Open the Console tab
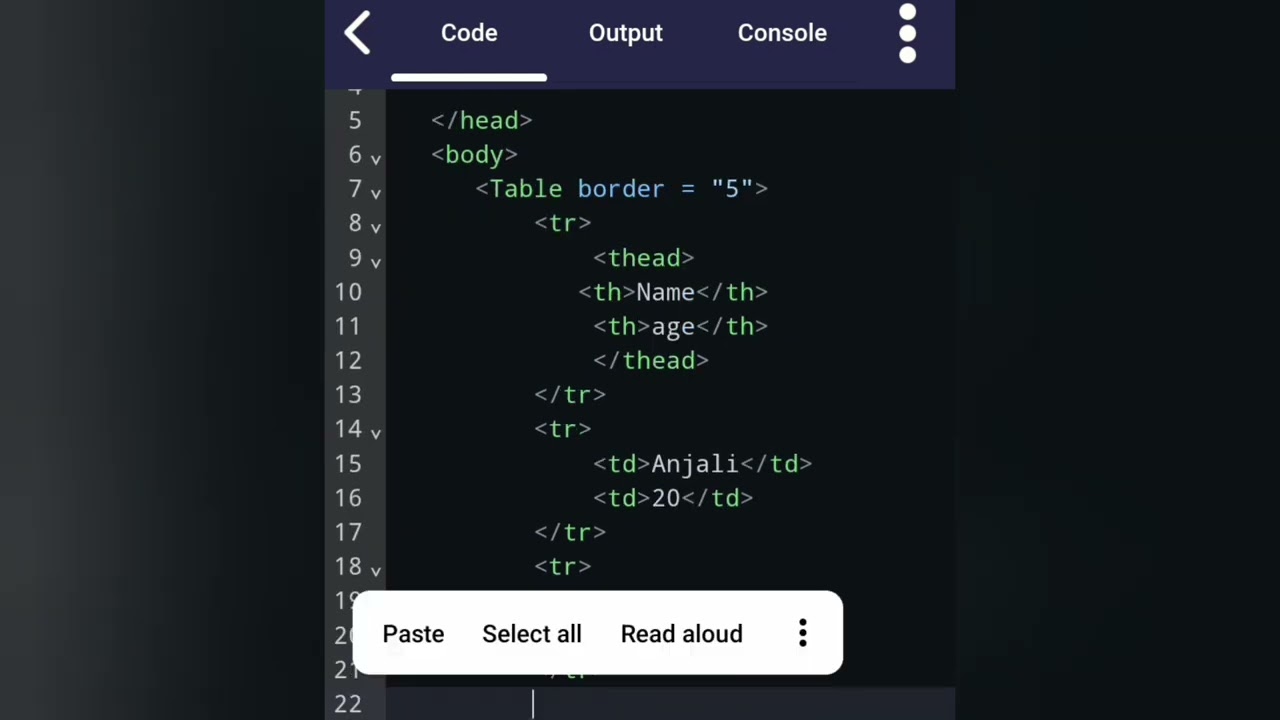 (x=782, y=33)
